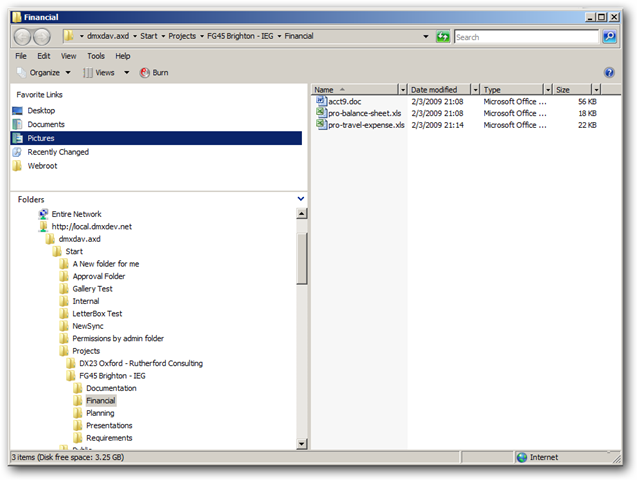Click the Forward navigation arrow button
The width and height of the screenshot is (637, 480).
(41, 37)
